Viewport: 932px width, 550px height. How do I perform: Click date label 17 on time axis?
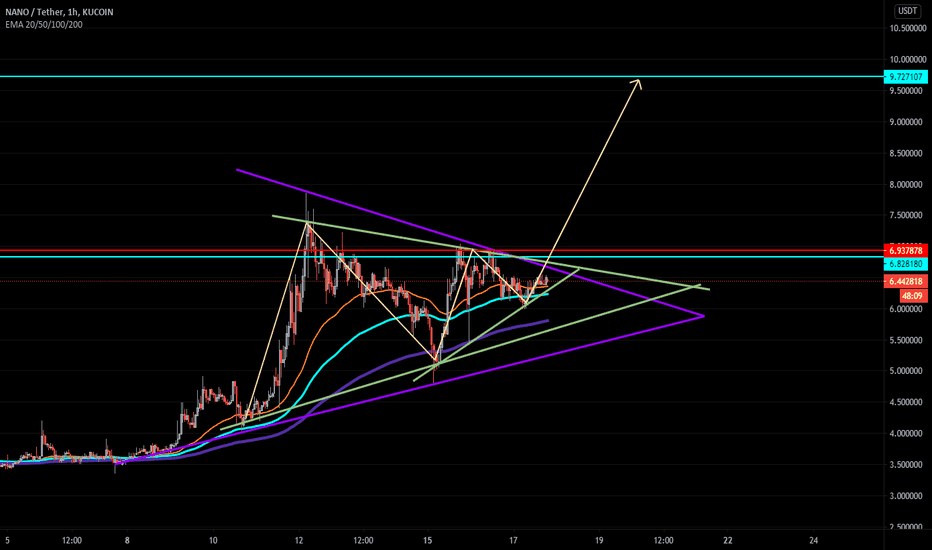point(514,540)
